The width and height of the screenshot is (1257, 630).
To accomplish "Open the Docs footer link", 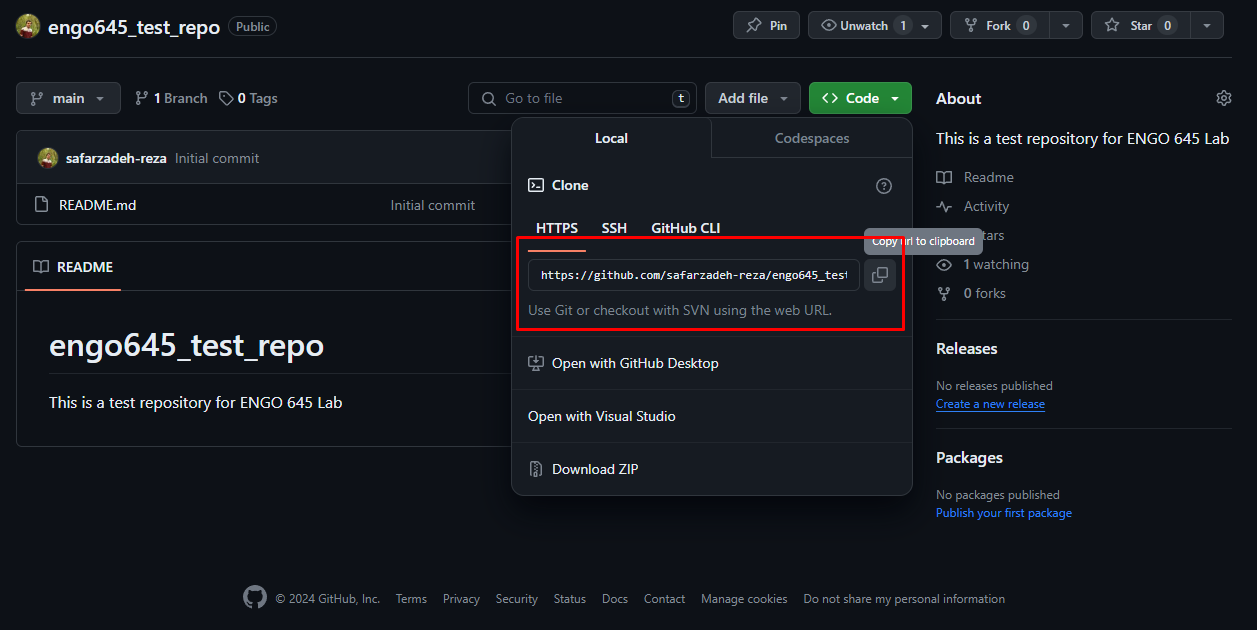I will click(615, 599).
